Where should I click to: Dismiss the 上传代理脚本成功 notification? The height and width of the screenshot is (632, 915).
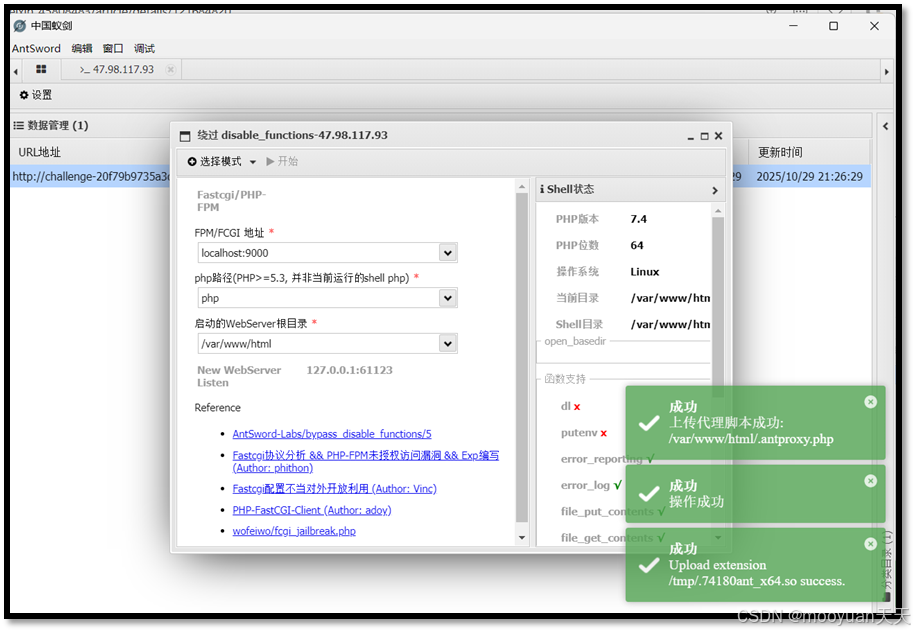coord(871,402)
